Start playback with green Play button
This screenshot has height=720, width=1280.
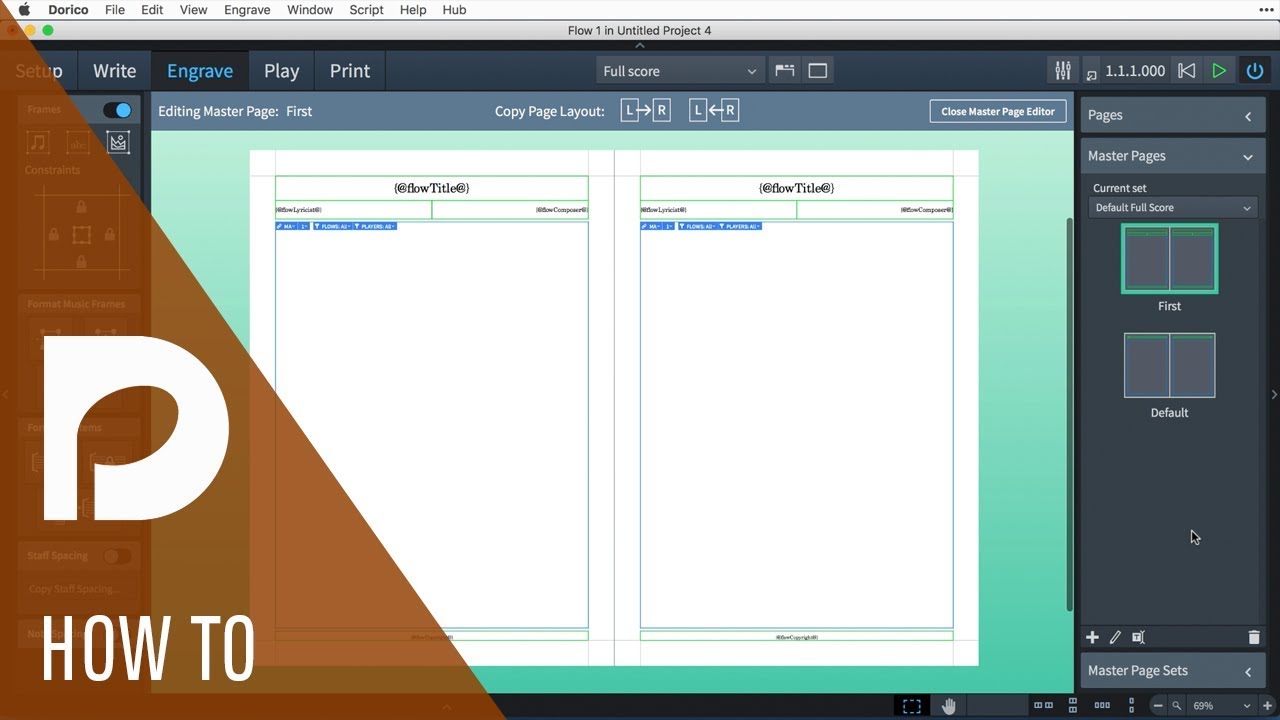(x=1219, y=71)
